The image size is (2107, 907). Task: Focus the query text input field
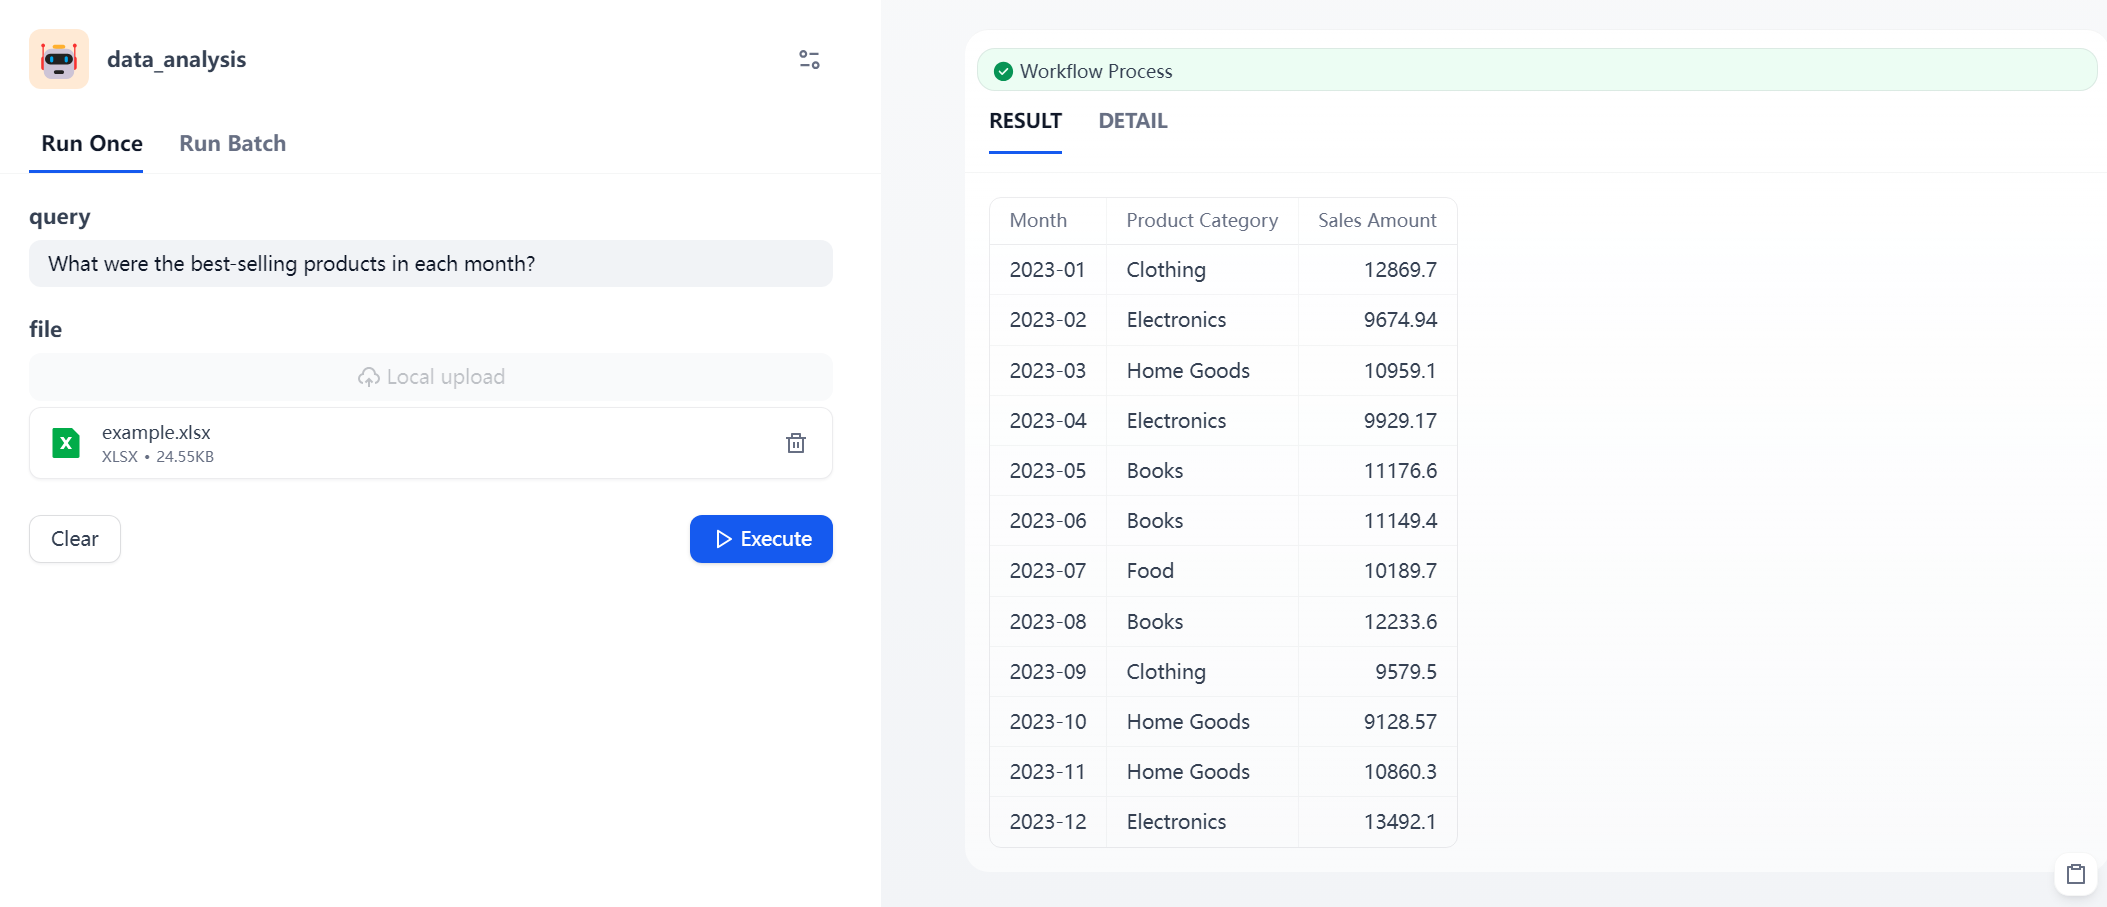[431, 264]
